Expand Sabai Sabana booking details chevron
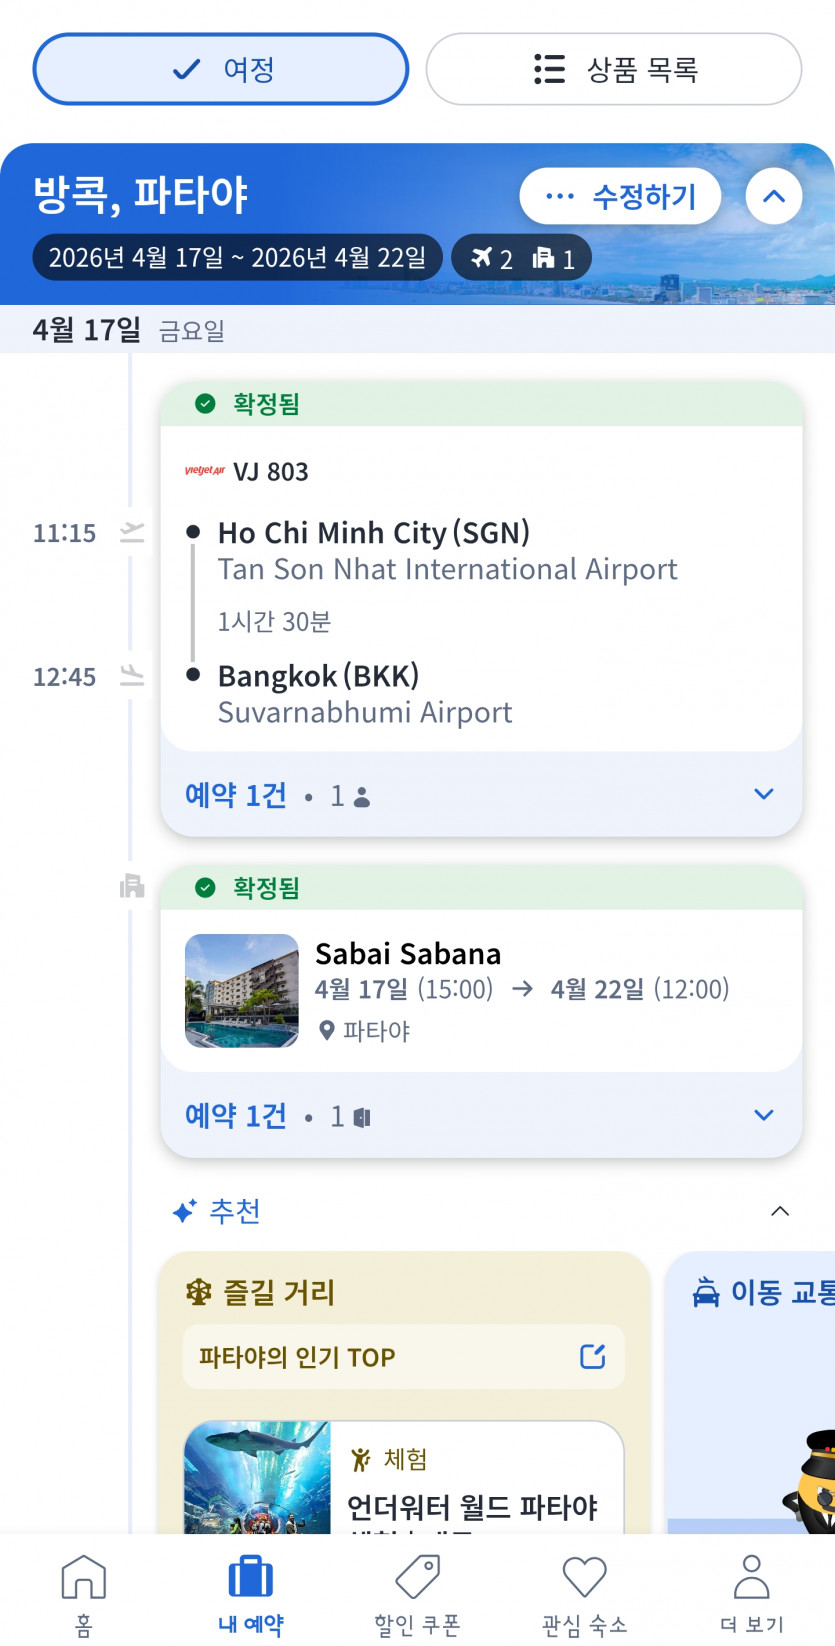Viewport: 835px width, 1646px height. (x=764, y=1115)
